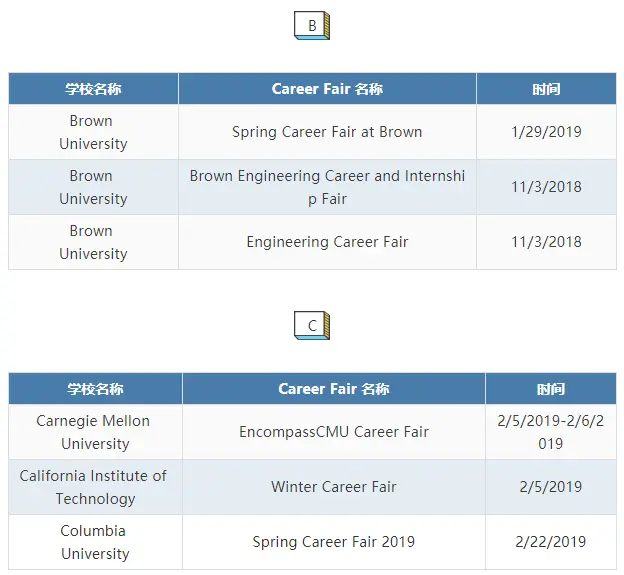Viewport: 624px width, 575px height.
Task: Select the Columbia University cell
Action: point(96,542)
